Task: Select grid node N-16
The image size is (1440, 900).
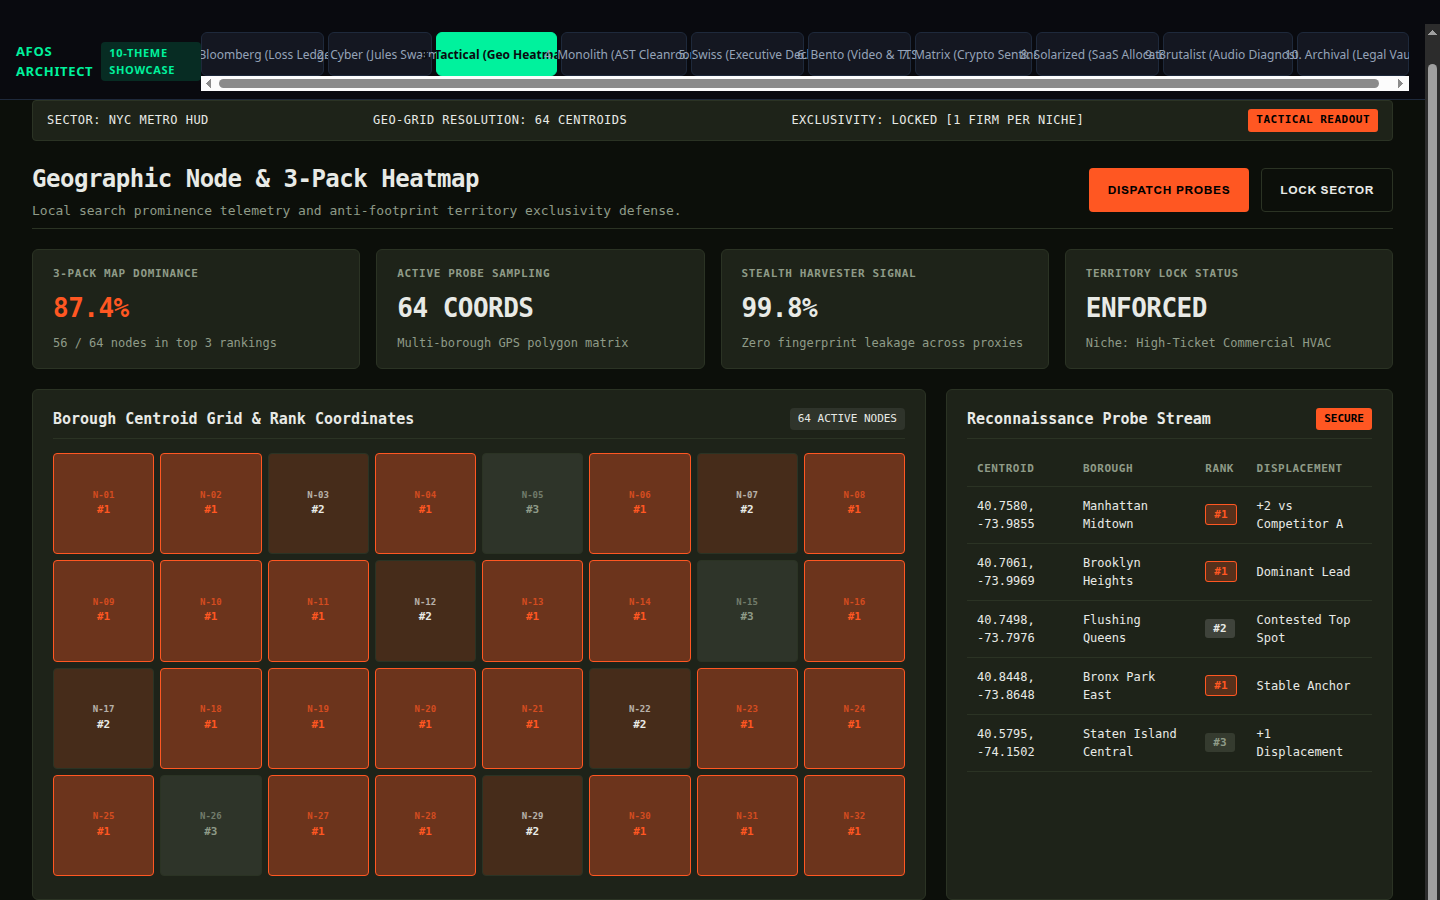Action: coord(854,610)
